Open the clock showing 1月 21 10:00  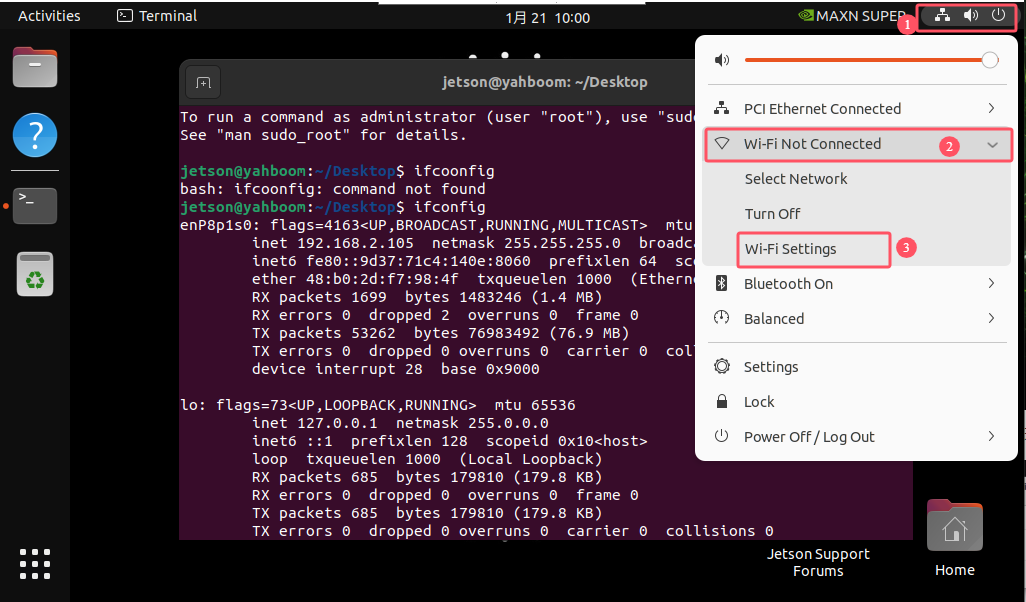point(548,18)
